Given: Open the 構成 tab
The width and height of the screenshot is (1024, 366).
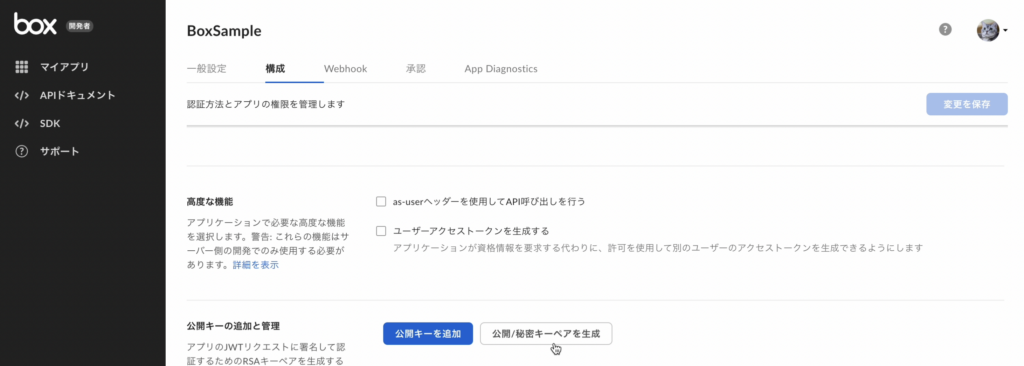Looking at the screenshot, I should (x=275, y=69).
